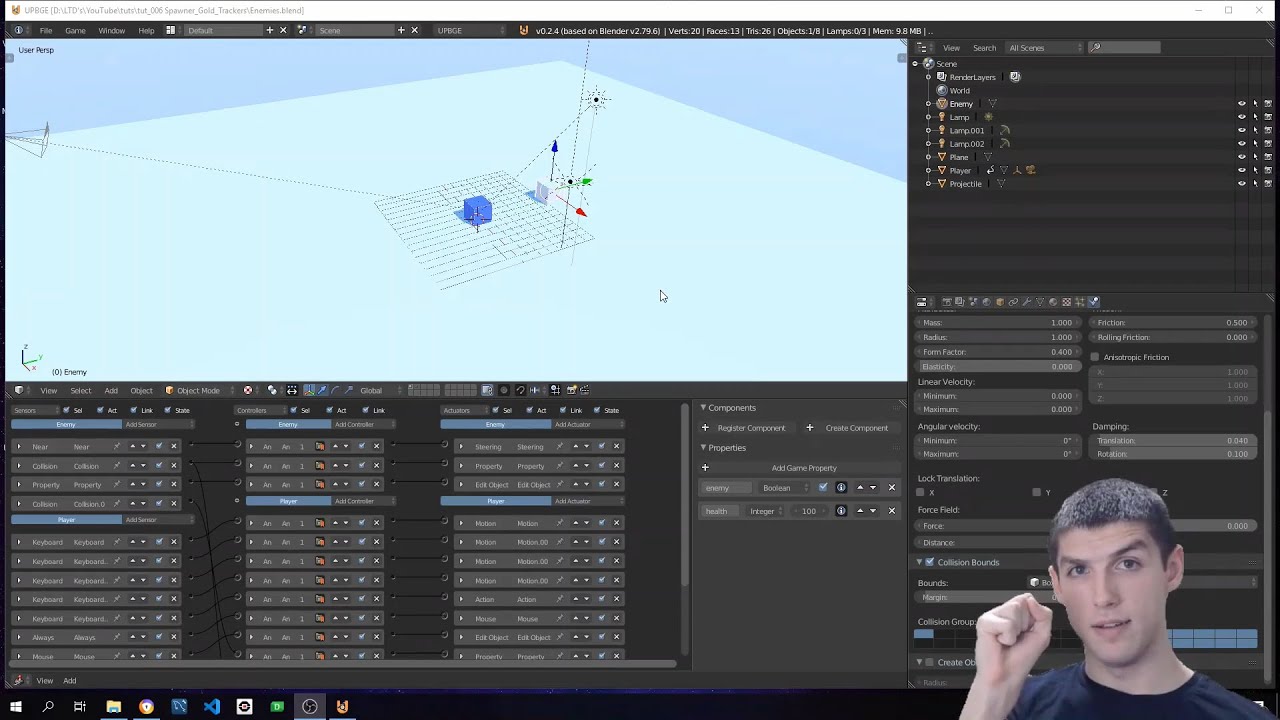Change the enemy property type Boolean dropdown
Image resolution: width=1280 pixels, height=720 pixels.
[x=783, y=488]
